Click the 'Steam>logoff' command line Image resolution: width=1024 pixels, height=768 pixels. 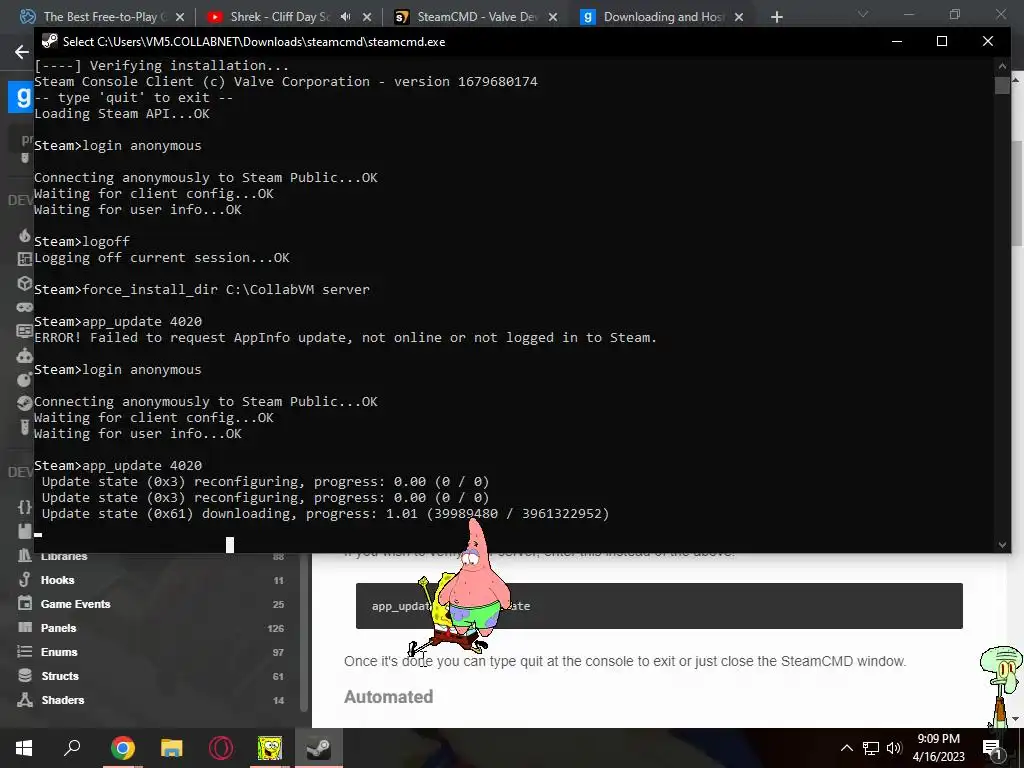82,242
